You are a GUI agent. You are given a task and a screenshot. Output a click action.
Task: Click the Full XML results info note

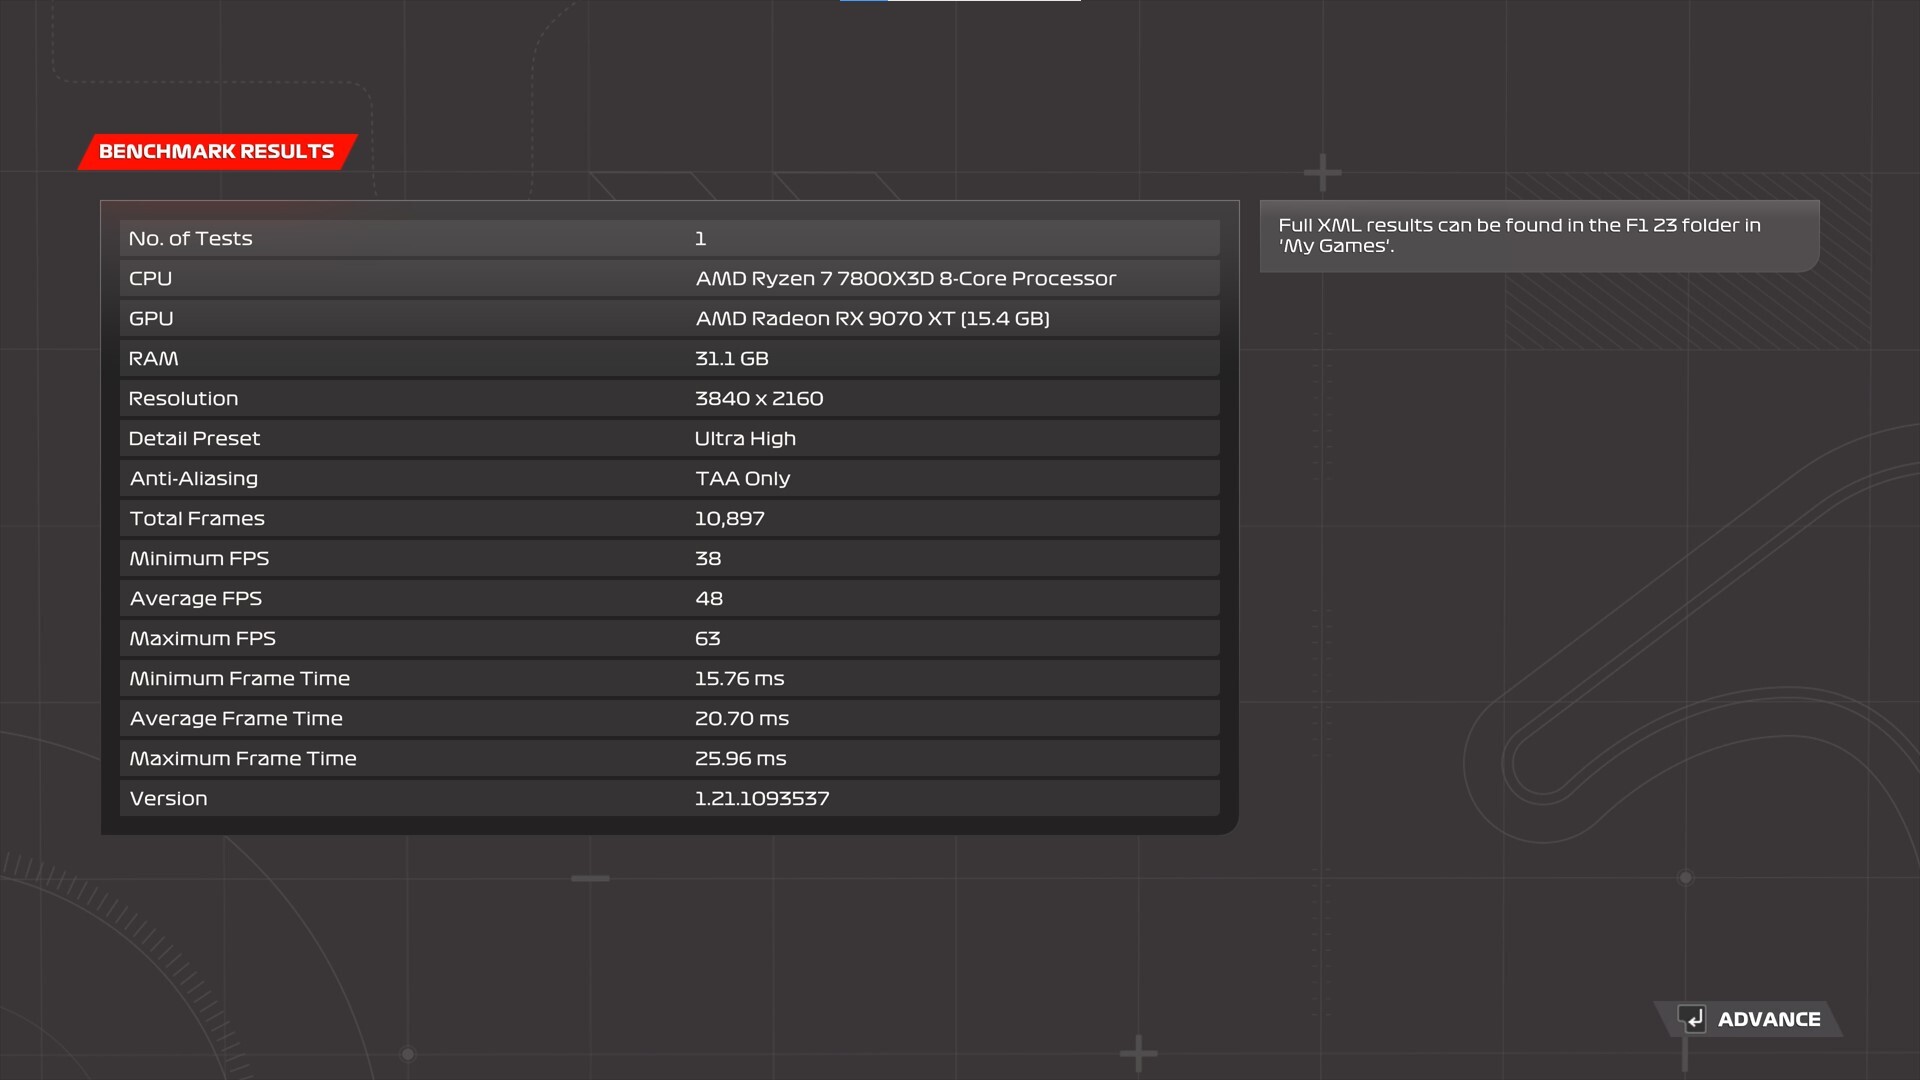tap(1539, 236)
